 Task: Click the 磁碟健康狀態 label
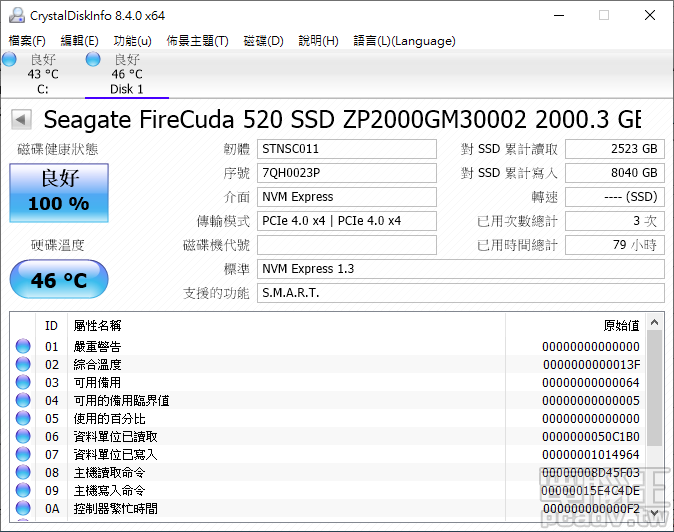(x=58, y=149)
